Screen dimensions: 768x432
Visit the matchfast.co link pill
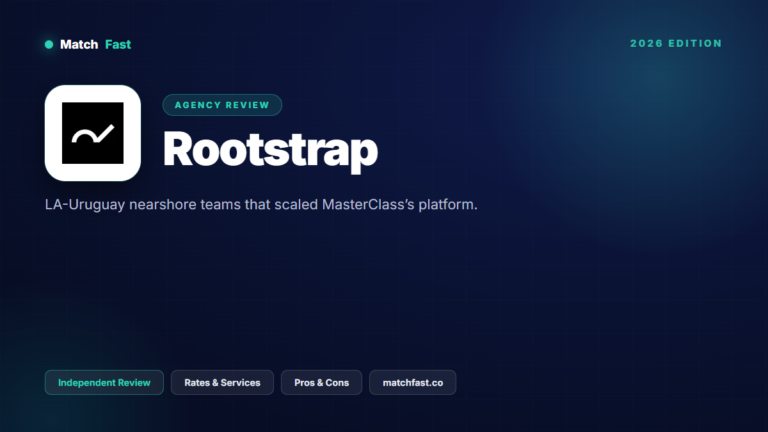pos(413,383)
